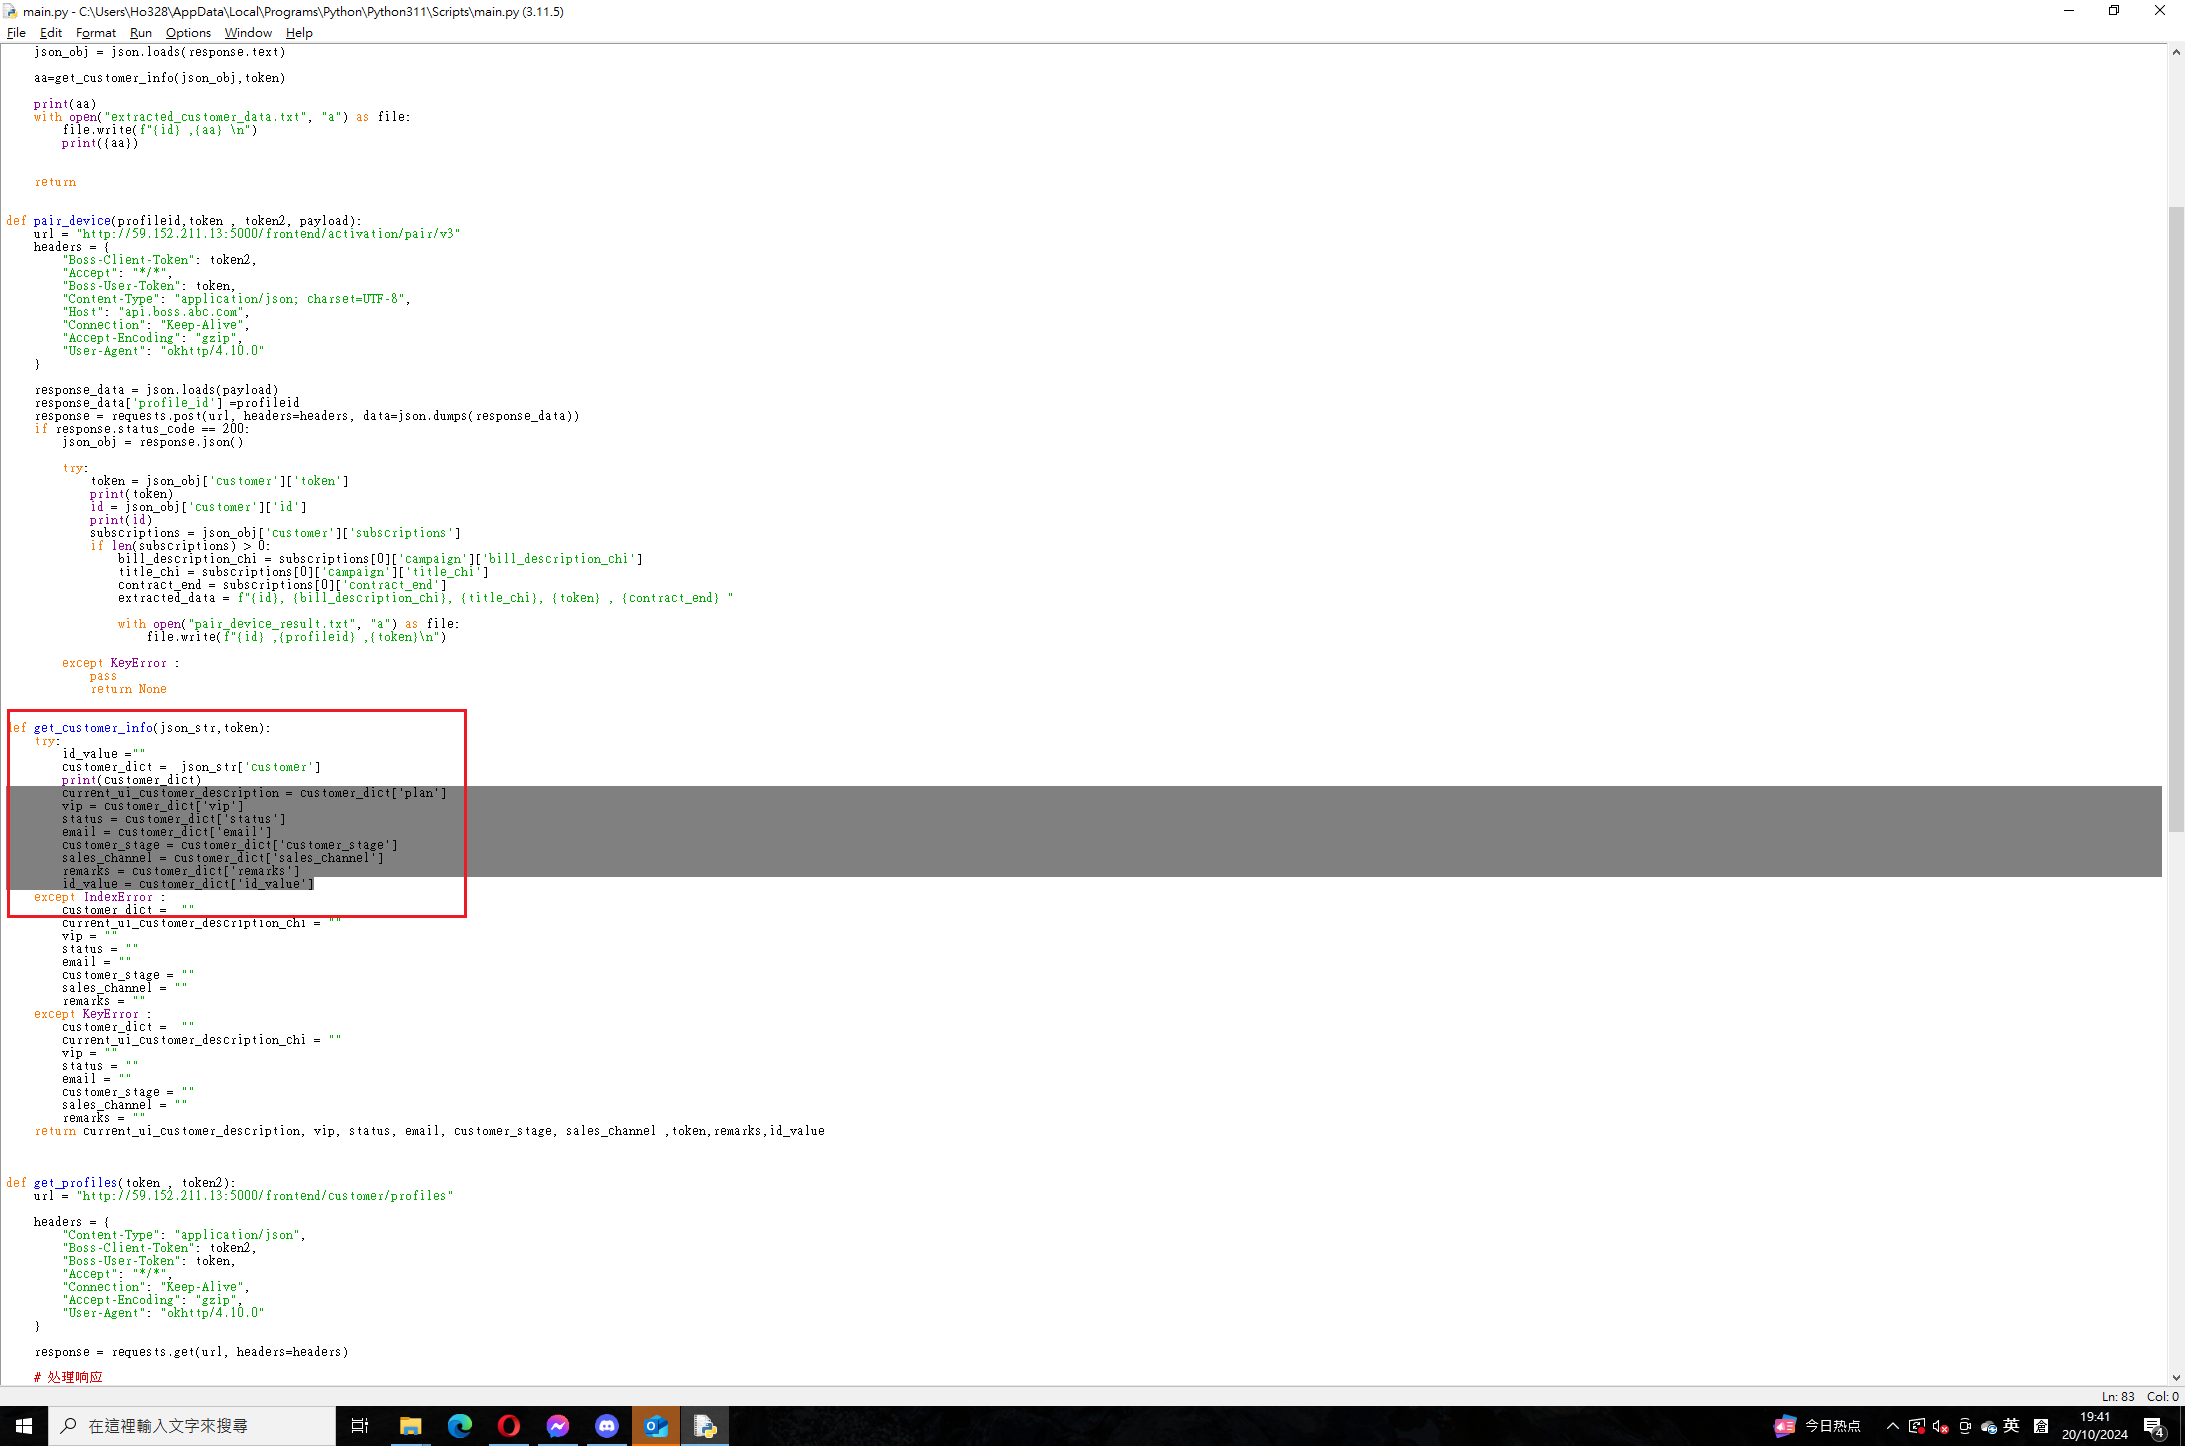2185x1446 pixels.
Task: Click the '# 处理响应' comment line
Action: tap(68, 1377)
